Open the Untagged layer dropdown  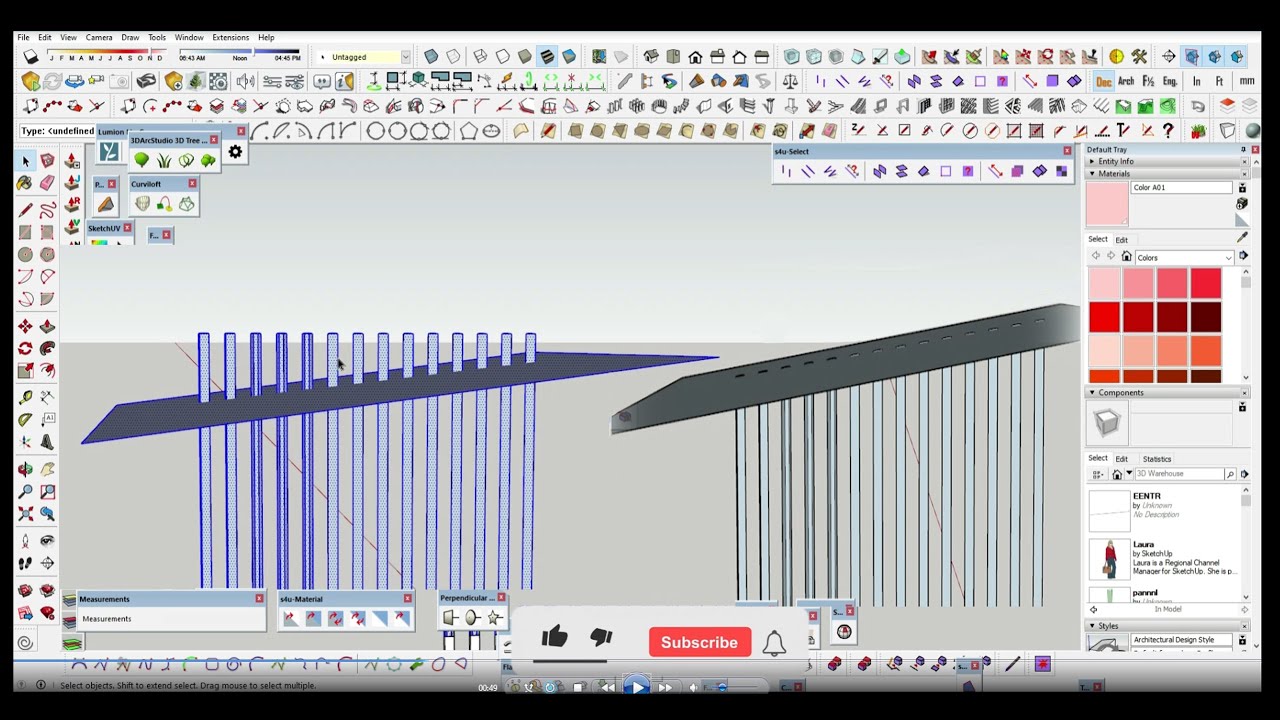click(362, 57)
